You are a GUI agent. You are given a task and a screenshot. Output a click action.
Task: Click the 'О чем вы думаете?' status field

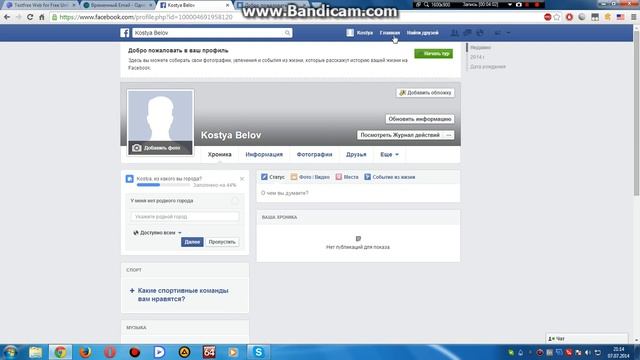point(358,193)
